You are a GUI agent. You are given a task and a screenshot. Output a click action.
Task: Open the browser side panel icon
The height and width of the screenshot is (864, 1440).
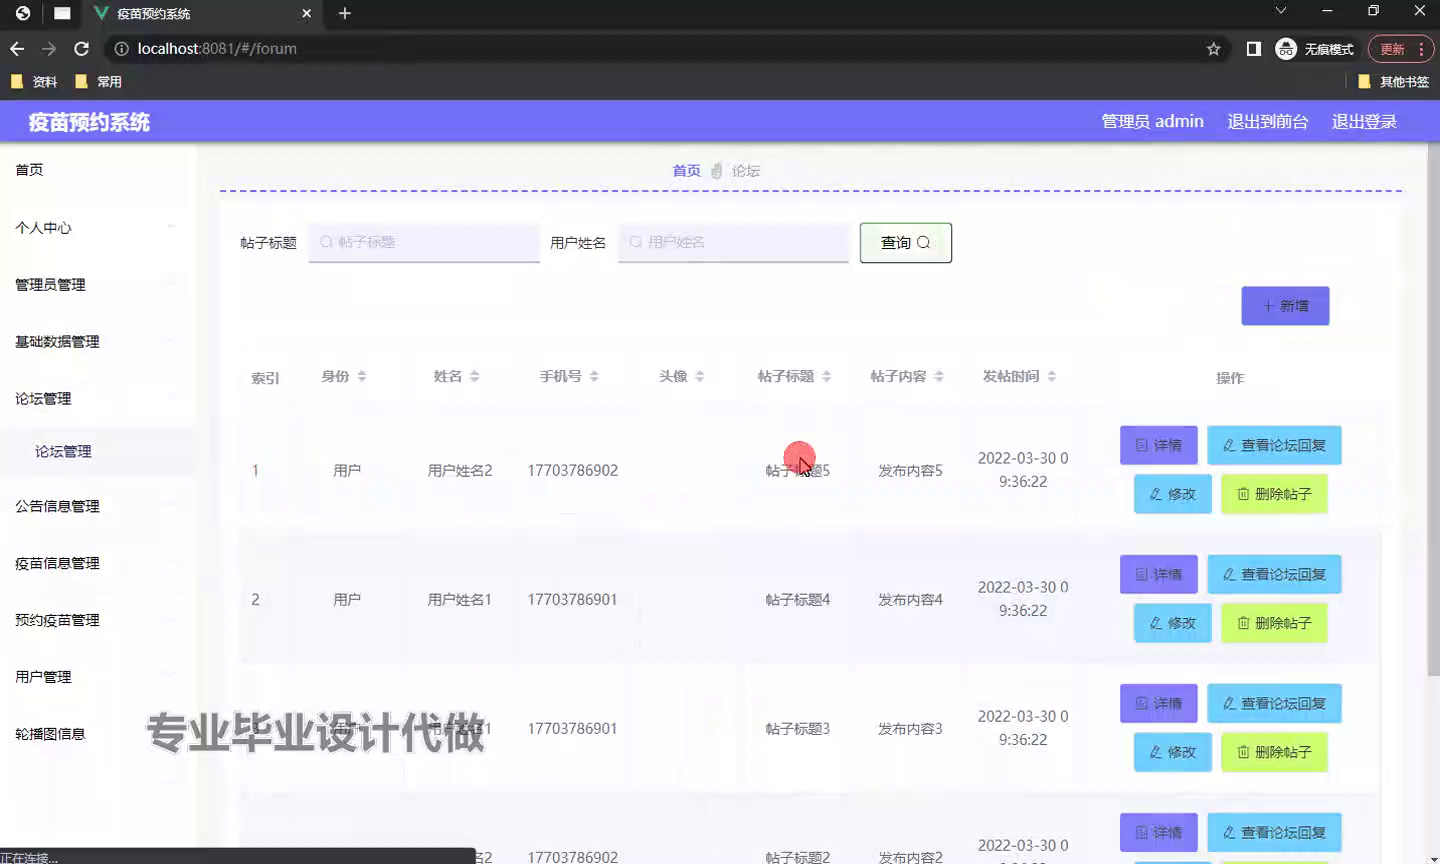click(x=1253, y=48)
